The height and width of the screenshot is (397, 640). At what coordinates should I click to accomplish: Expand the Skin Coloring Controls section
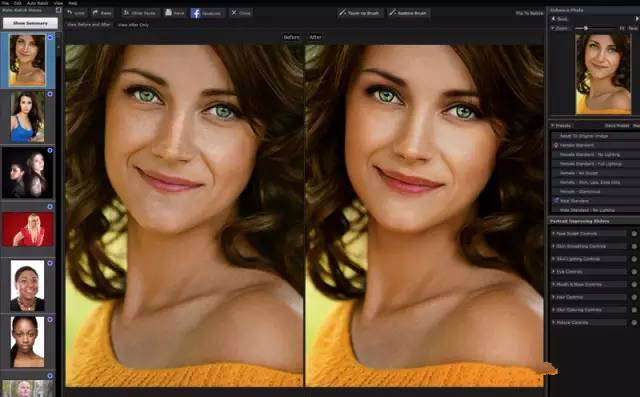[589, 310]
